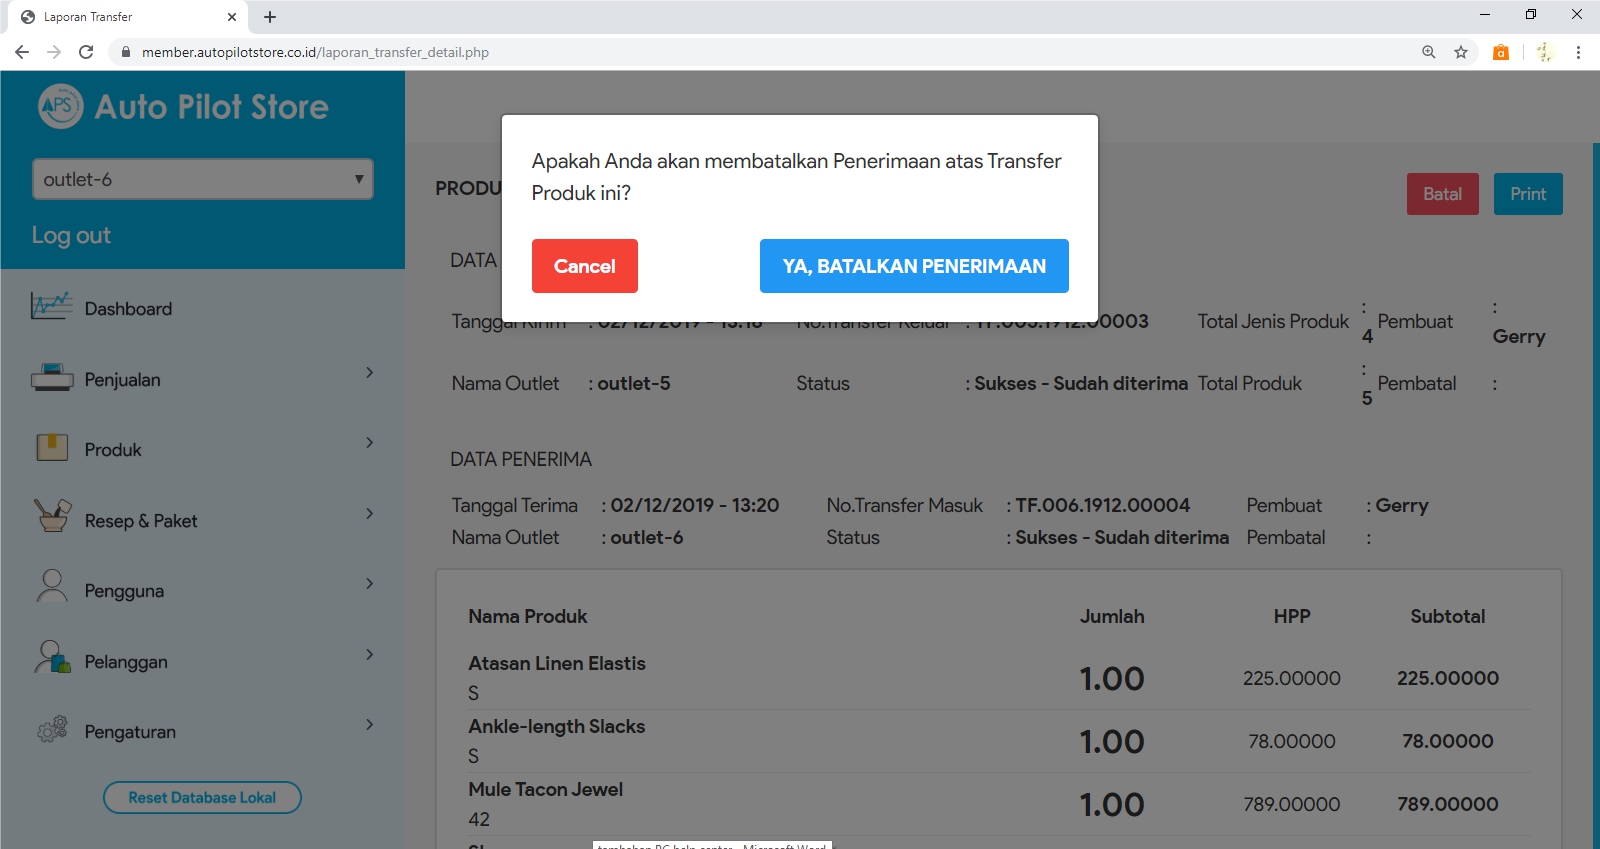Click the Pelanggan customer icon
Viewport: 1600px width, 849px height.
[52, 658]
